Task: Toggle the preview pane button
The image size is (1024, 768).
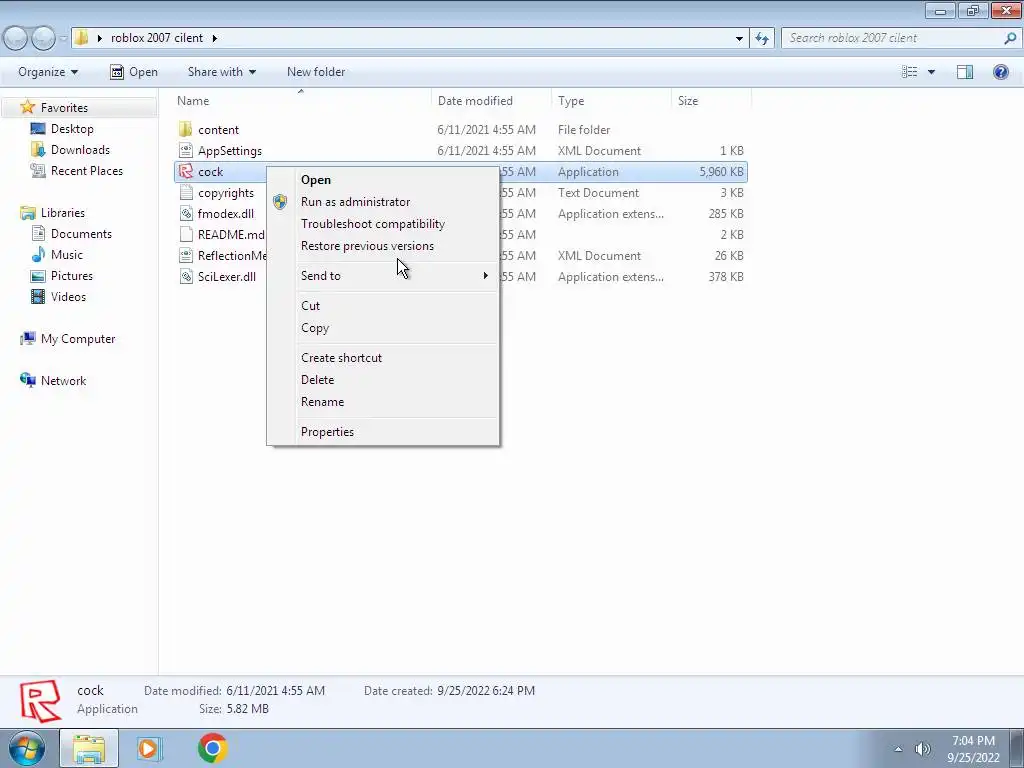Action: tap(965, 72)
